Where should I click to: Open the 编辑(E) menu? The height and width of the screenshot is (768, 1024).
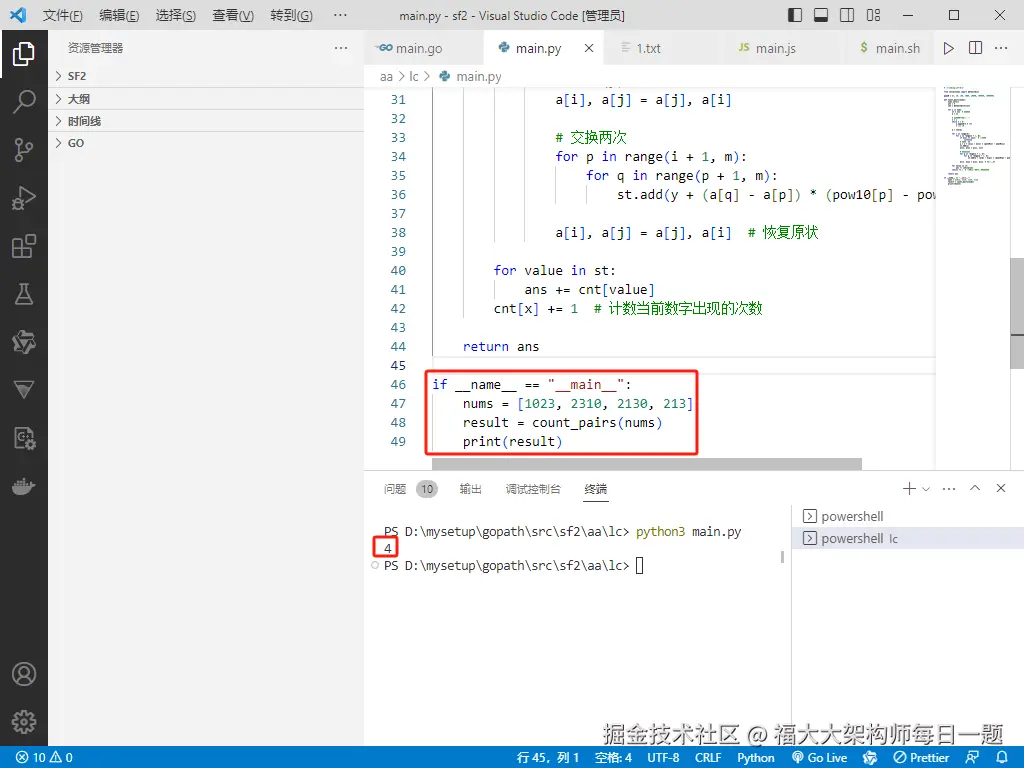[120, 15]
